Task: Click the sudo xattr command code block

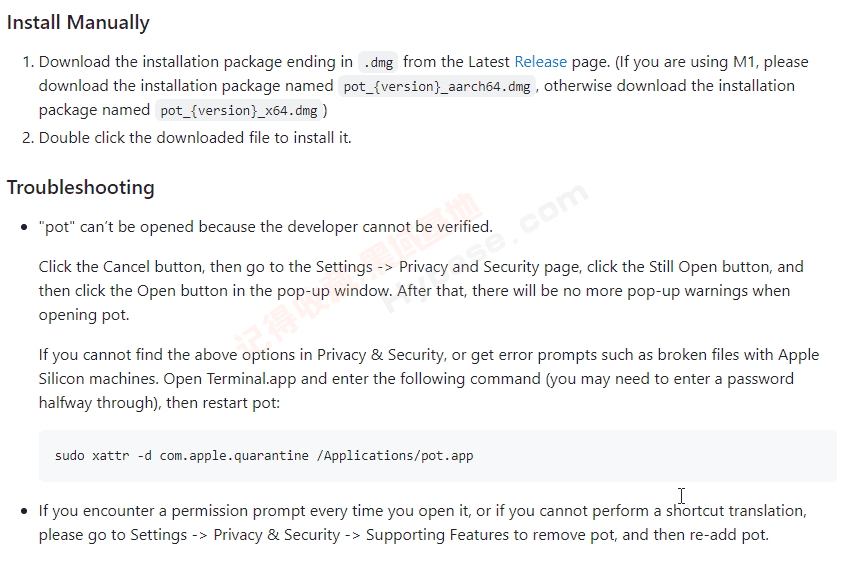Action: click(x=438, y=456)
